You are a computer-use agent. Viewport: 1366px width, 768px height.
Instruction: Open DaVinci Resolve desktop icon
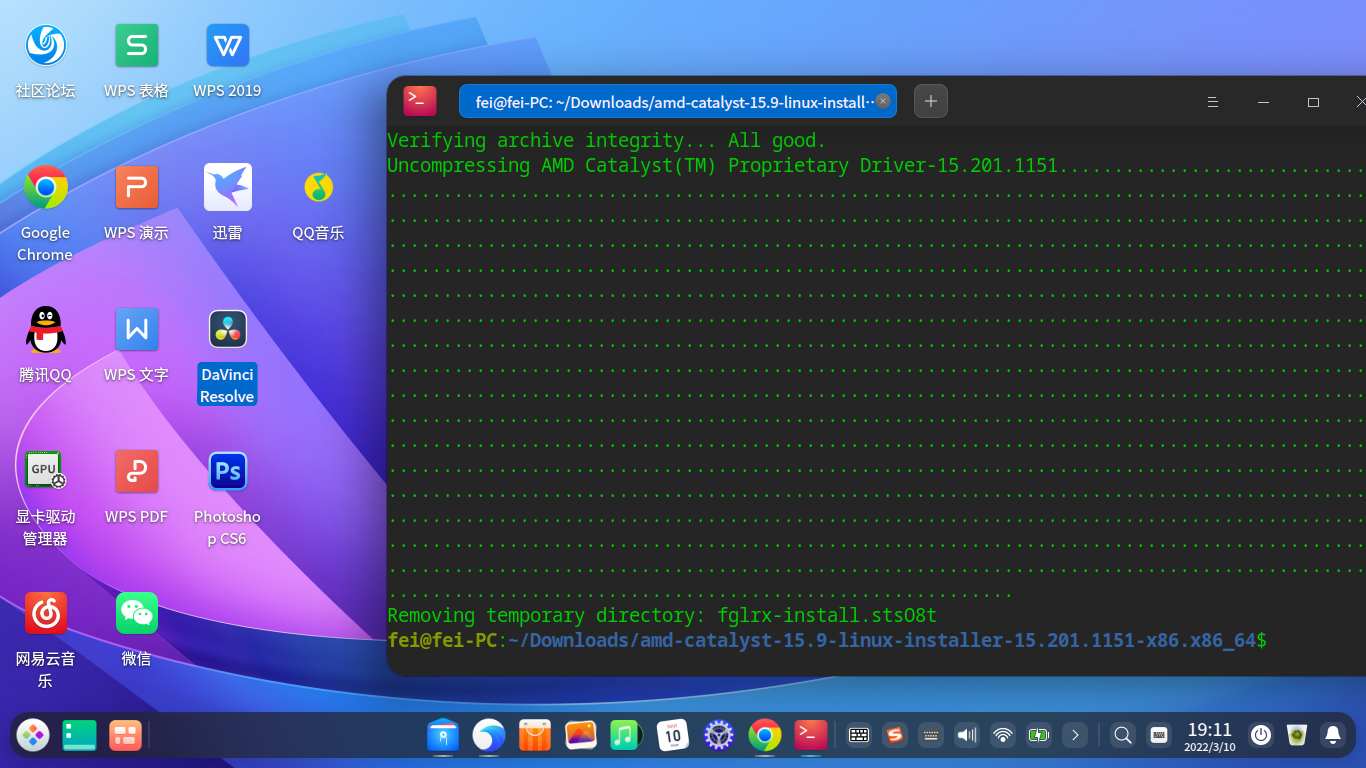coord(228,330)
